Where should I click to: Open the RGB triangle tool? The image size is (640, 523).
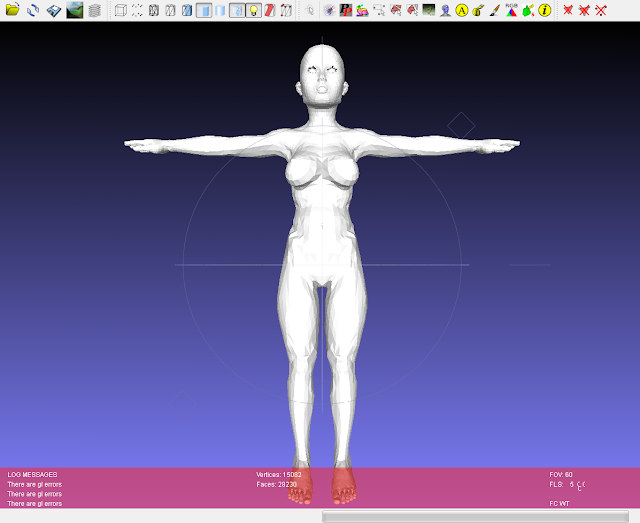511,10
